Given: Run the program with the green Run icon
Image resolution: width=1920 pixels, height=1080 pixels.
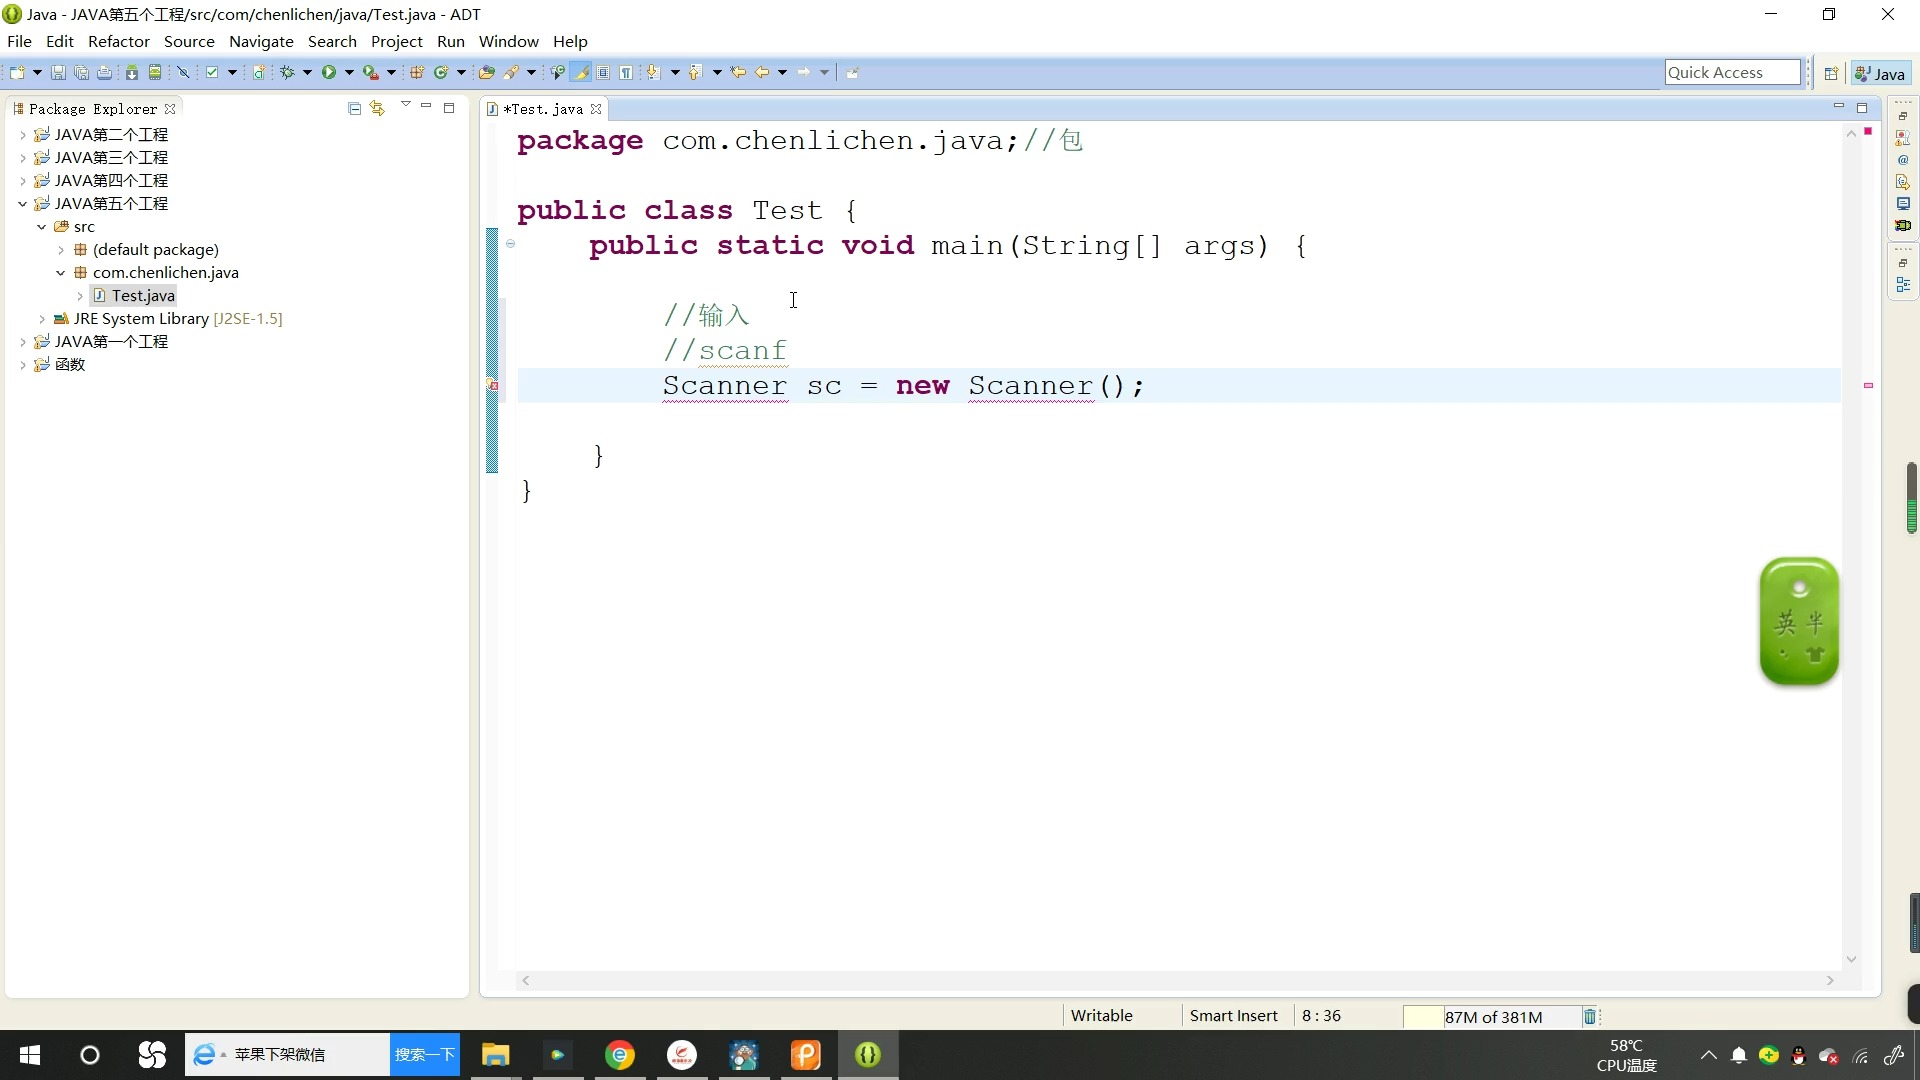Looking at the screenshot, I should [x=328, y=72].
